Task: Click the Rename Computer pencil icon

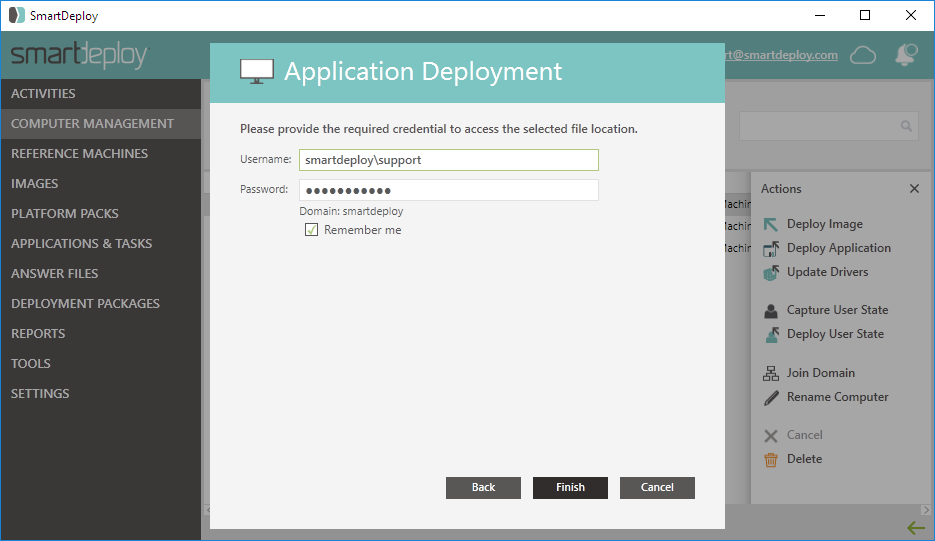Action: click(x=771, y=398)
